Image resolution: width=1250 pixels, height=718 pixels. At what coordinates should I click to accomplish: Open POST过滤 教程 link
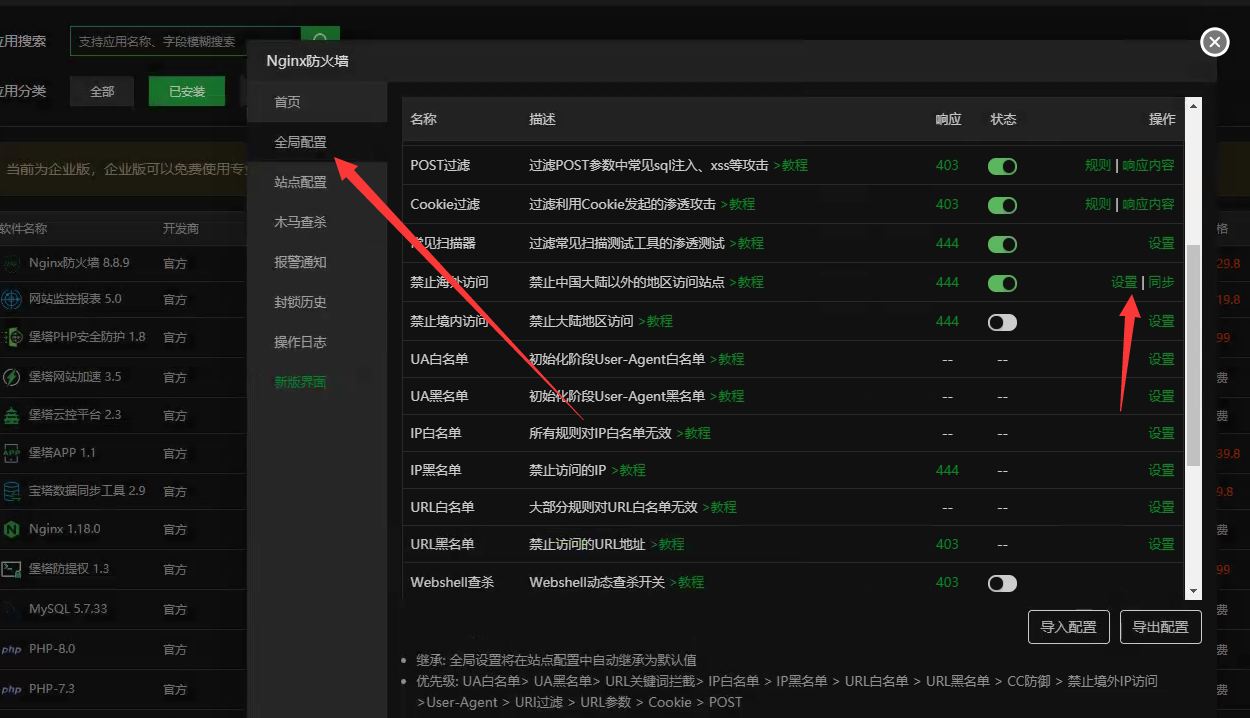pos(790,165)
